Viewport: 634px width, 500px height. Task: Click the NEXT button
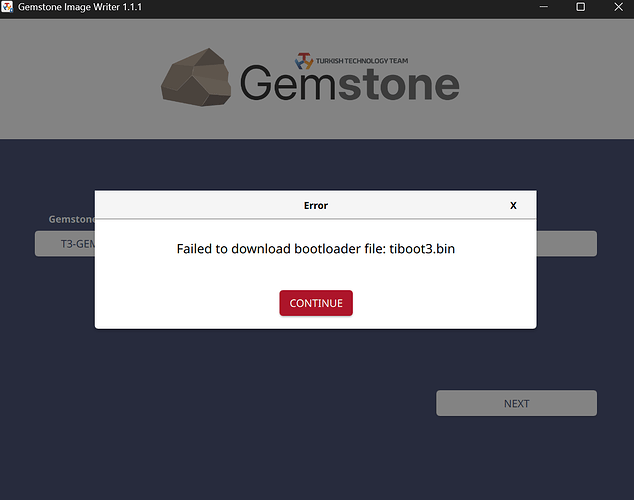(x=516, y=403)
